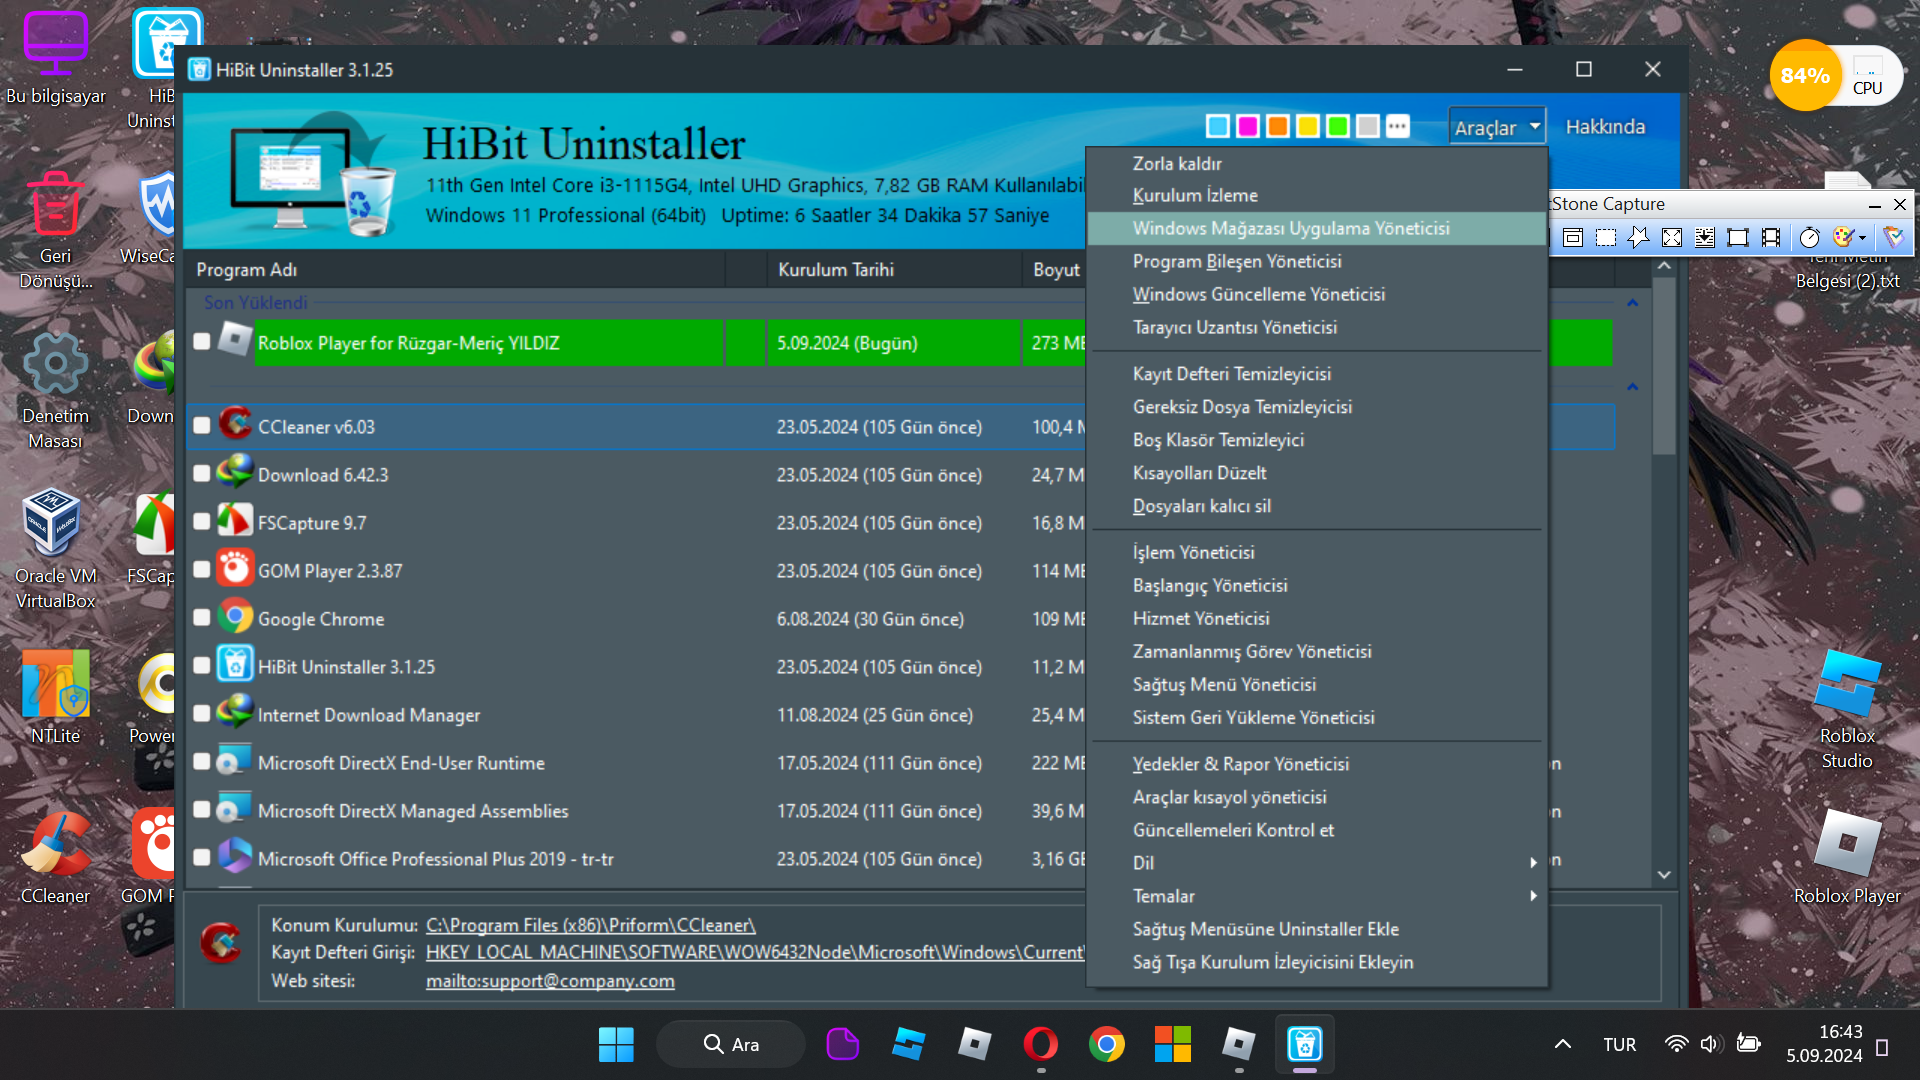Select freehand region capture in FastStone
The image size is (1920, 1080).
1639,237
